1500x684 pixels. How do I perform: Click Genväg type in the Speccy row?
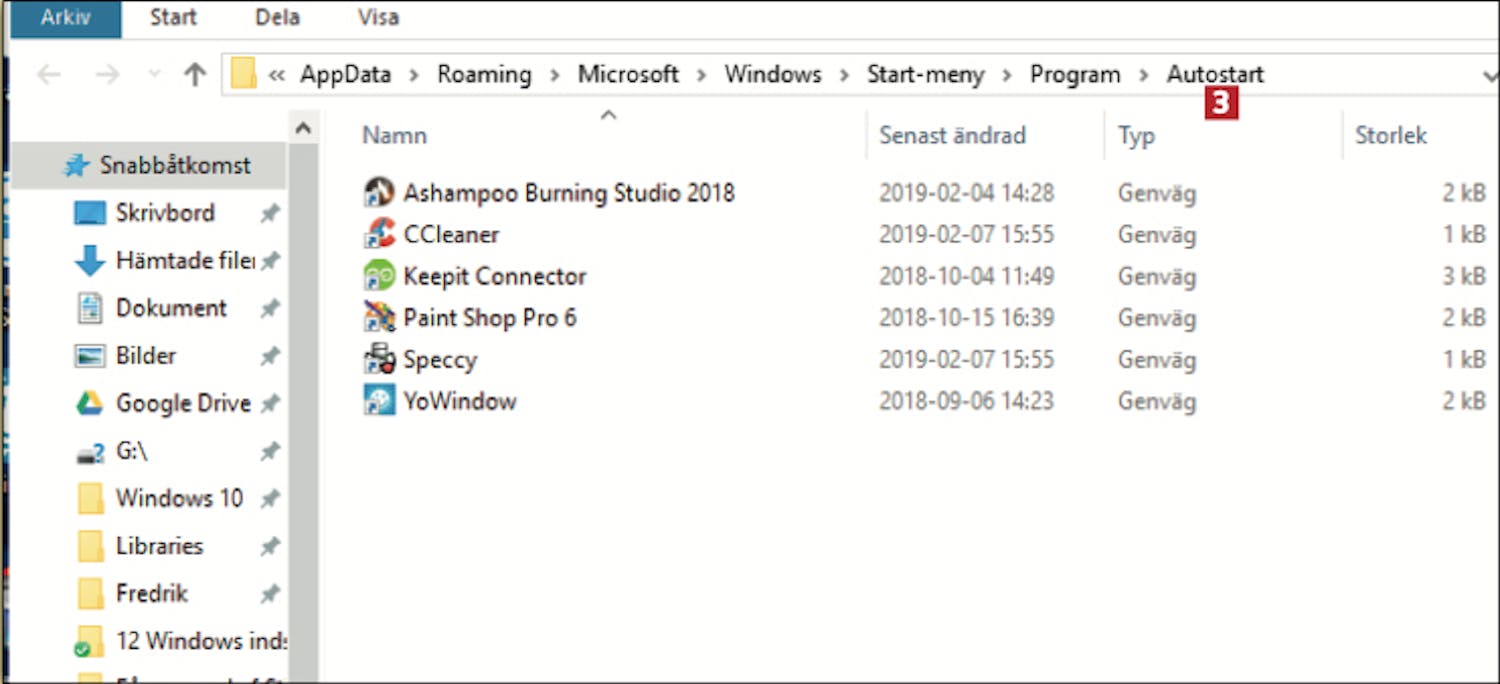pos(1157,360)
